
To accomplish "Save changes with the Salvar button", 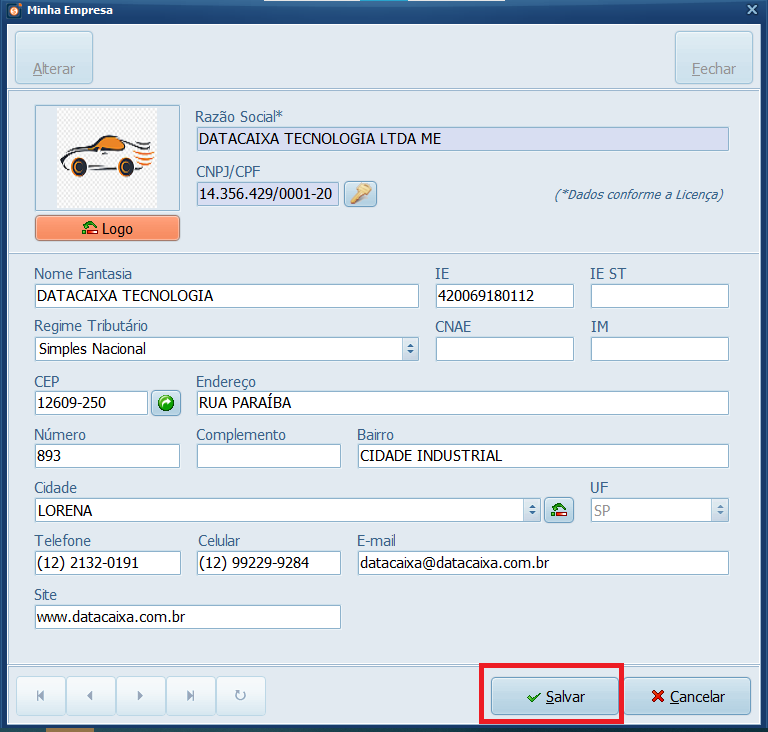I will coord(554,696).
